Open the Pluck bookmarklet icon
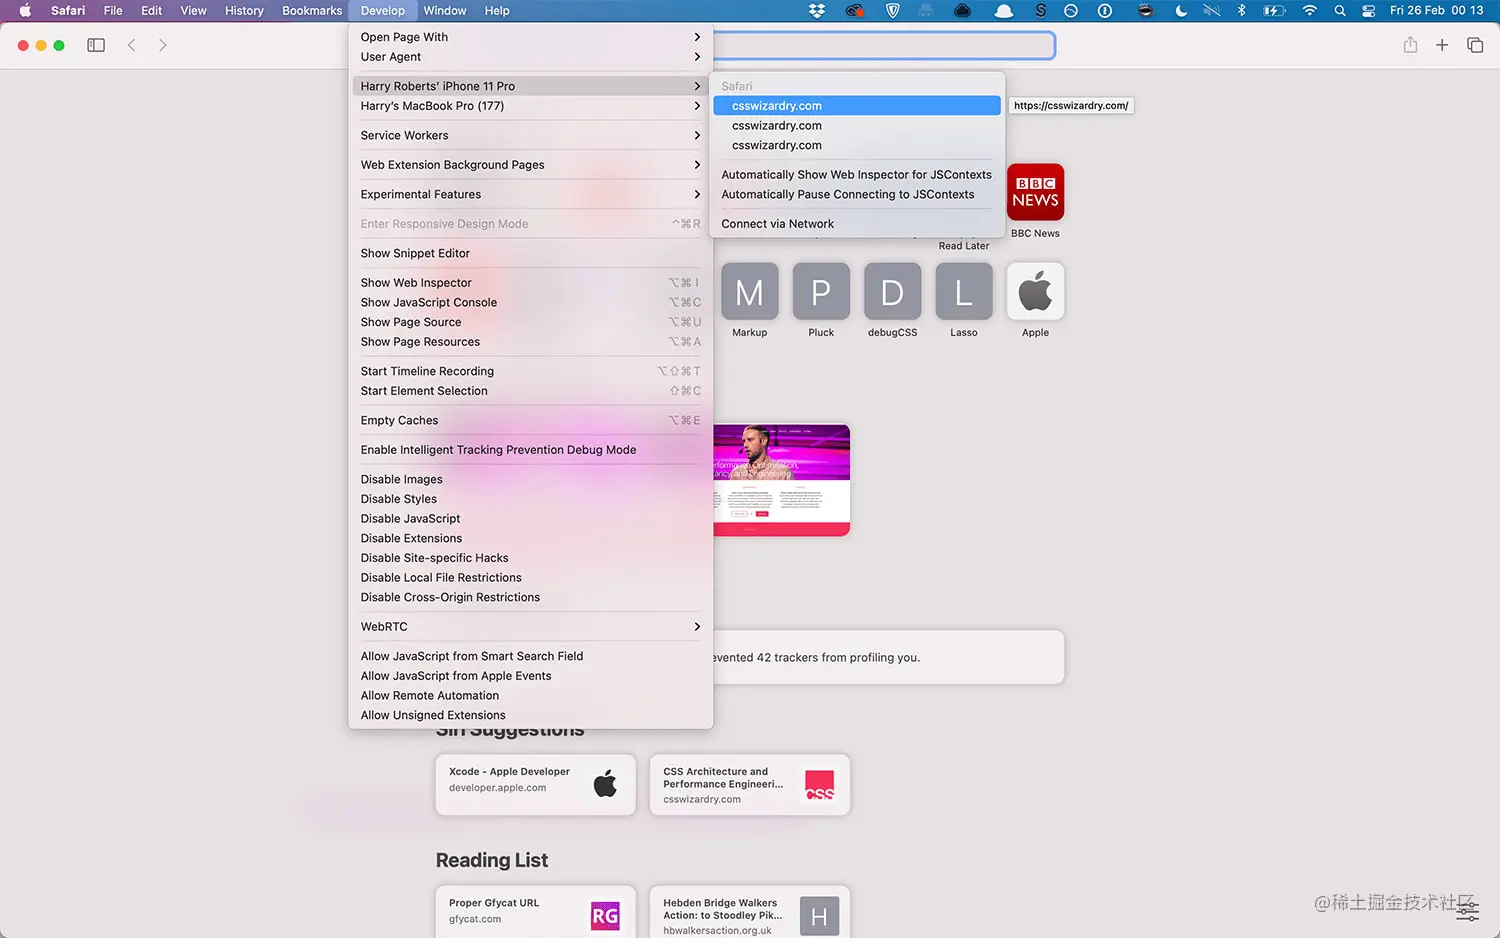Screen dimensions: 1500x938 (821, 291)
